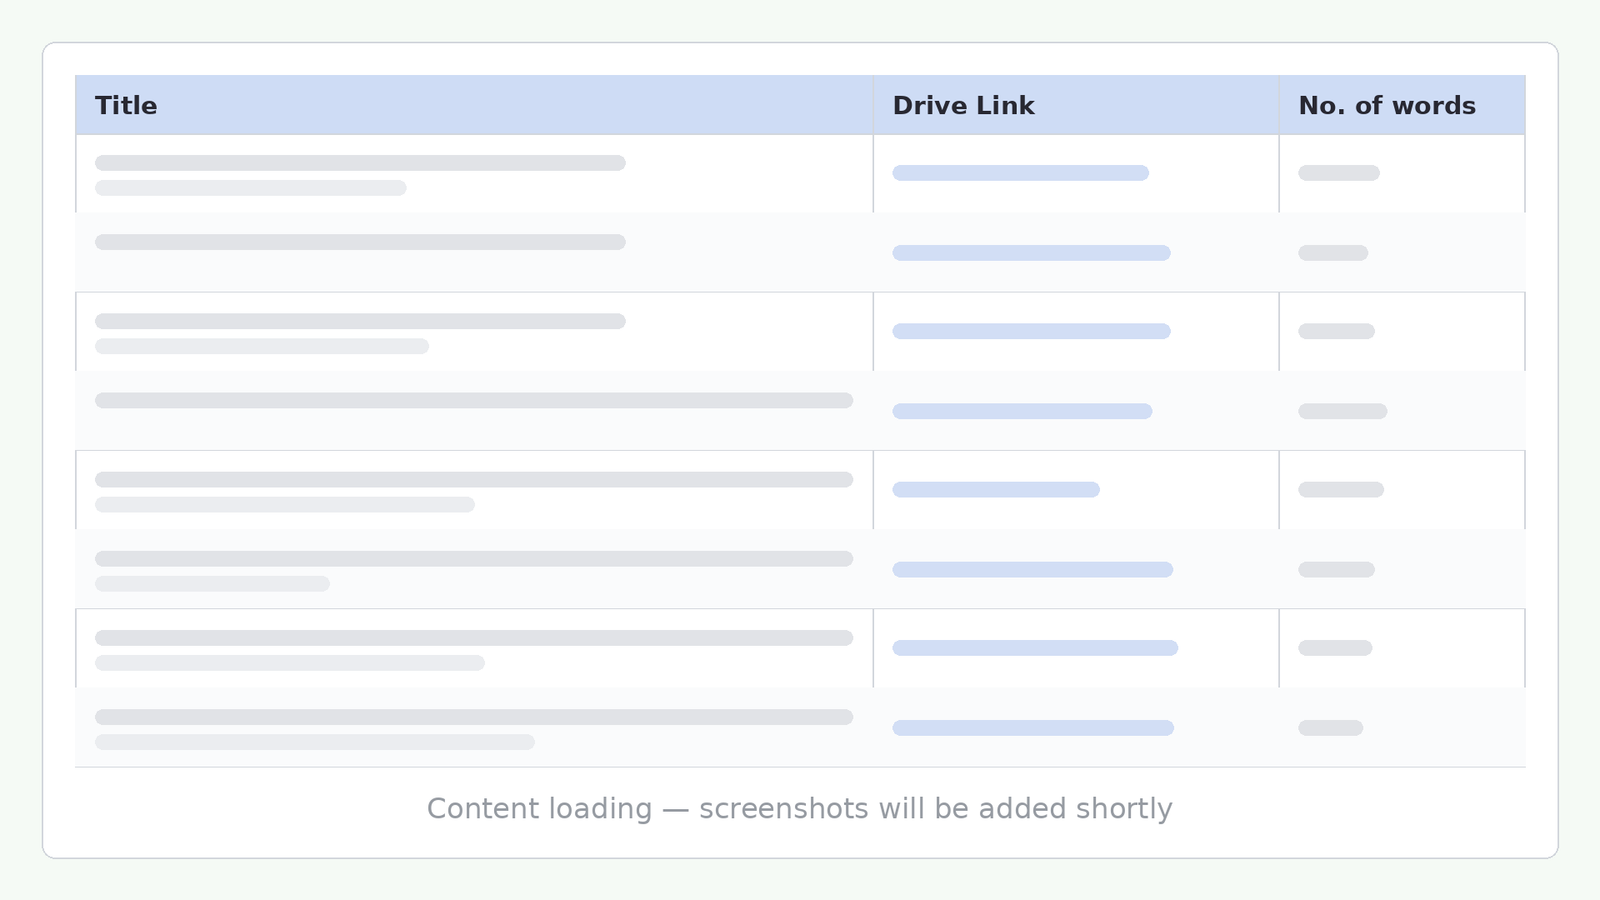Open the first row's Drive link placeholder

click(x=1020, y=173)
